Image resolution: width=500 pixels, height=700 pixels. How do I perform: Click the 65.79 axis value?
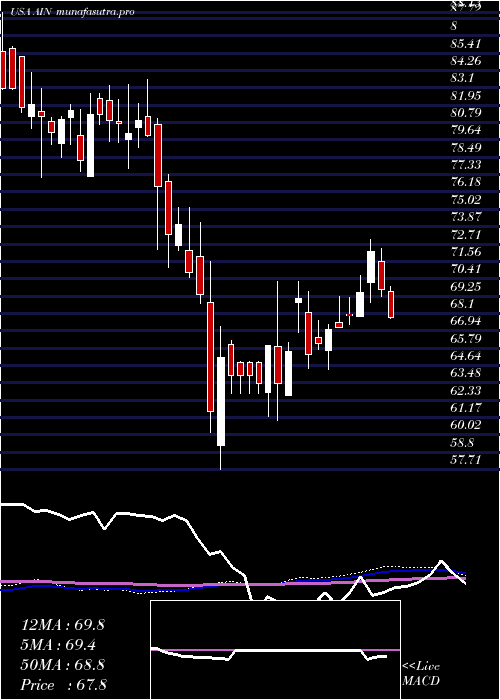[466, 338]
